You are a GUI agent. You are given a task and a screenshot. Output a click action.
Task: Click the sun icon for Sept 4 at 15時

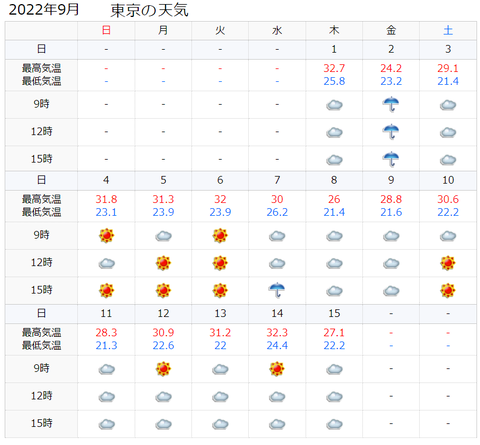click(106, 290)
